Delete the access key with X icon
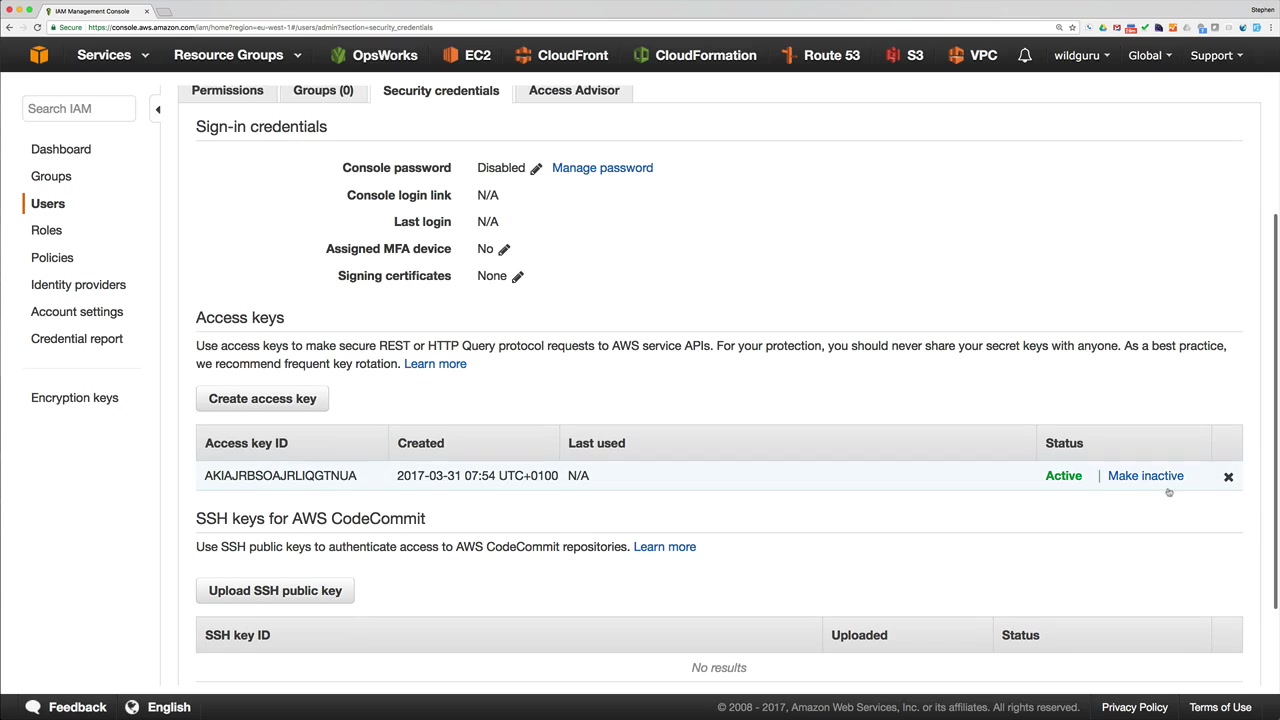Image resolution: width=1280 pixels, height=720 pixels. coord(1228,477)
